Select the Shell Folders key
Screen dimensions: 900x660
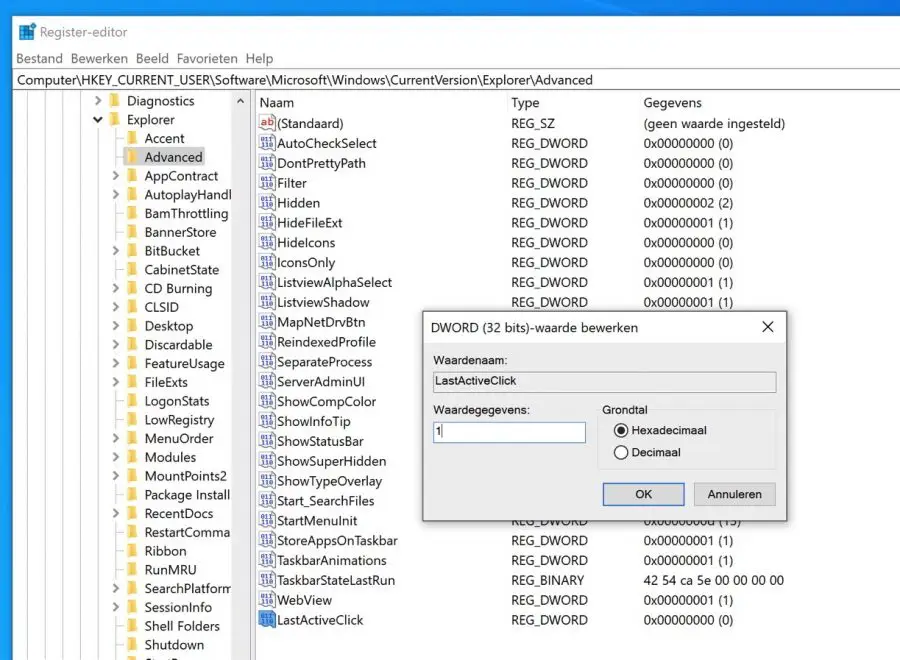[182, 626]
